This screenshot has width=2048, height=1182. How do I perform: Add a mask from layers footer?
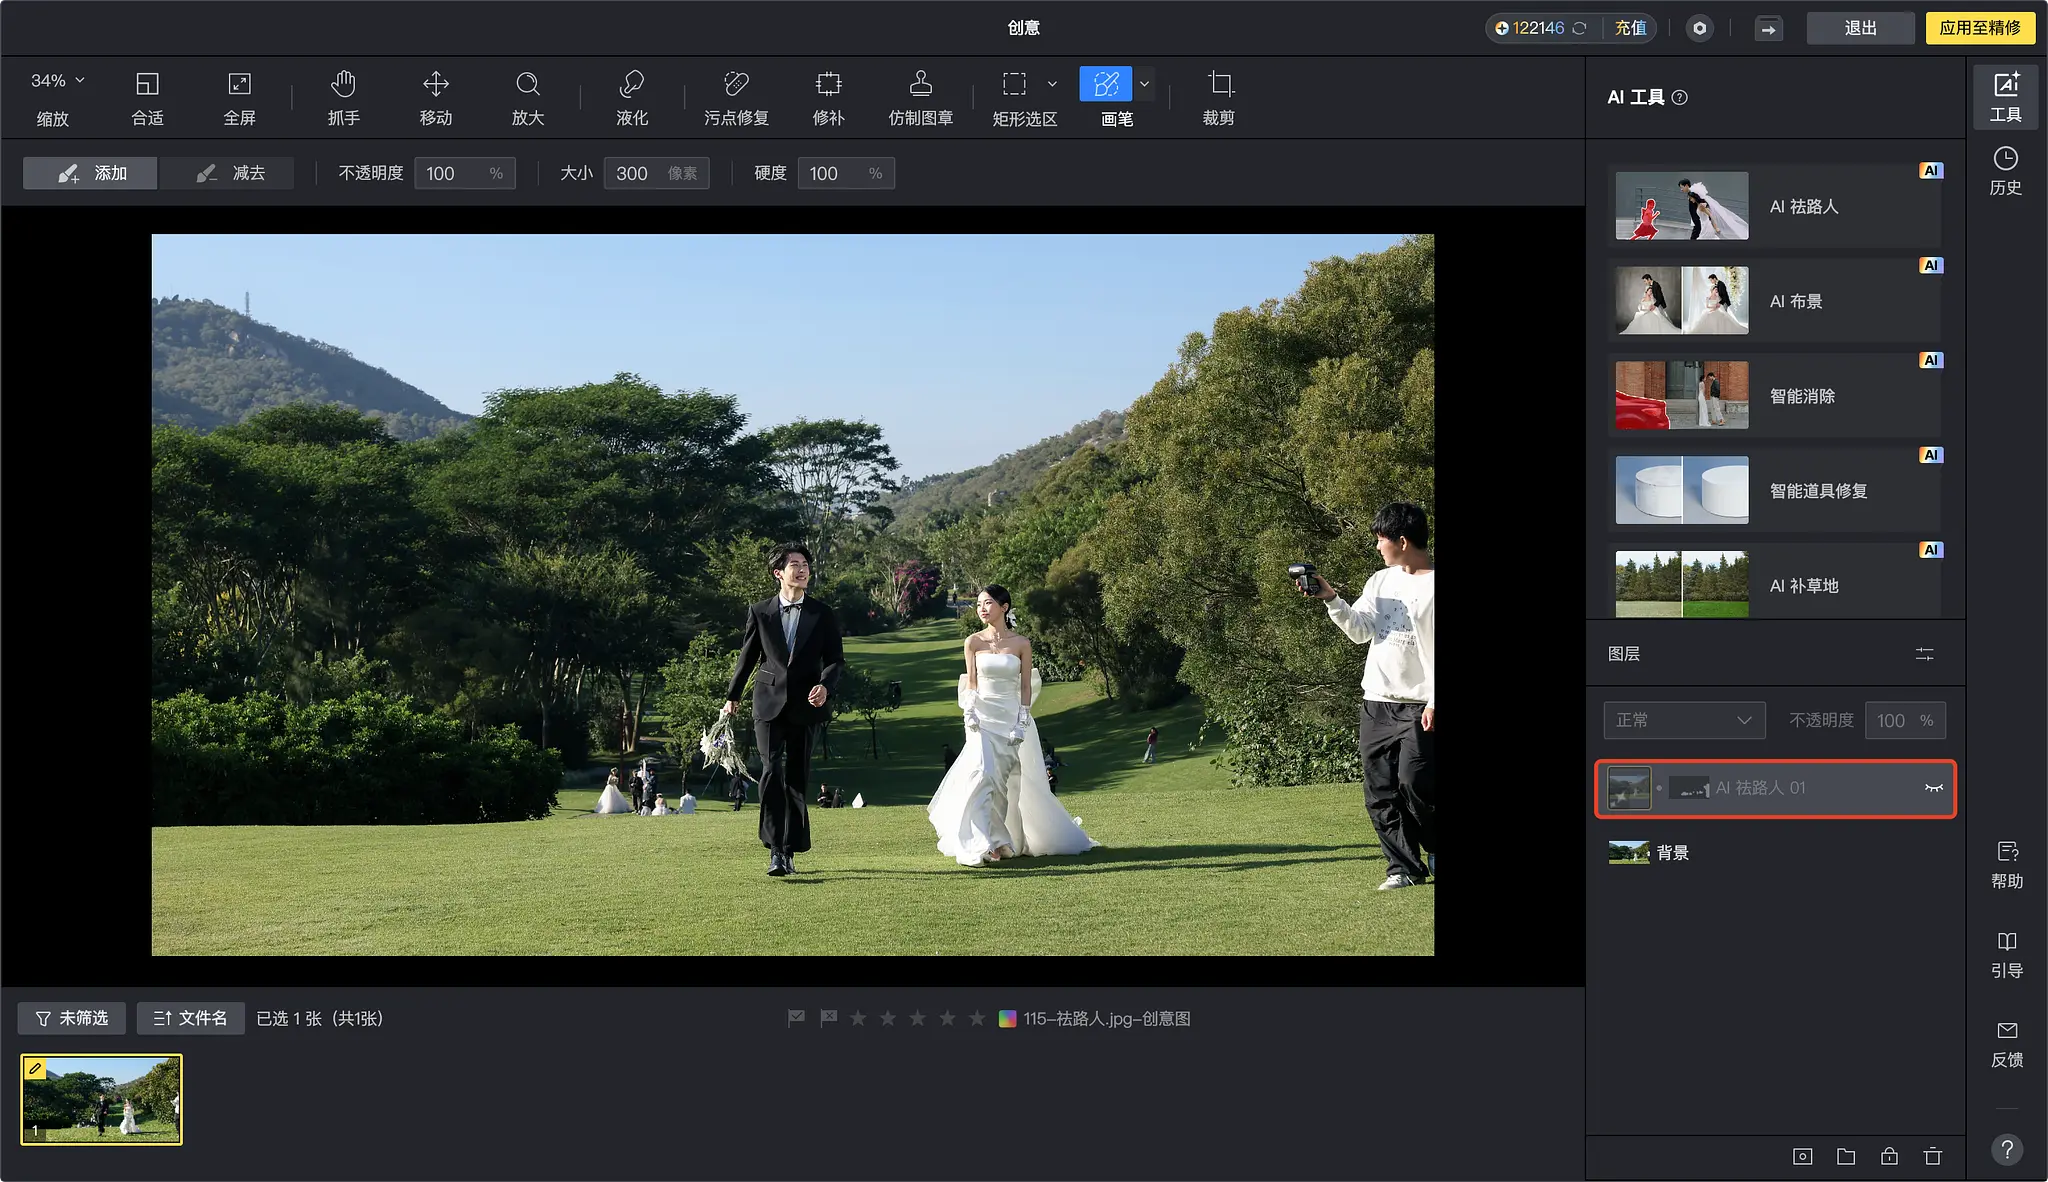1802,1156
